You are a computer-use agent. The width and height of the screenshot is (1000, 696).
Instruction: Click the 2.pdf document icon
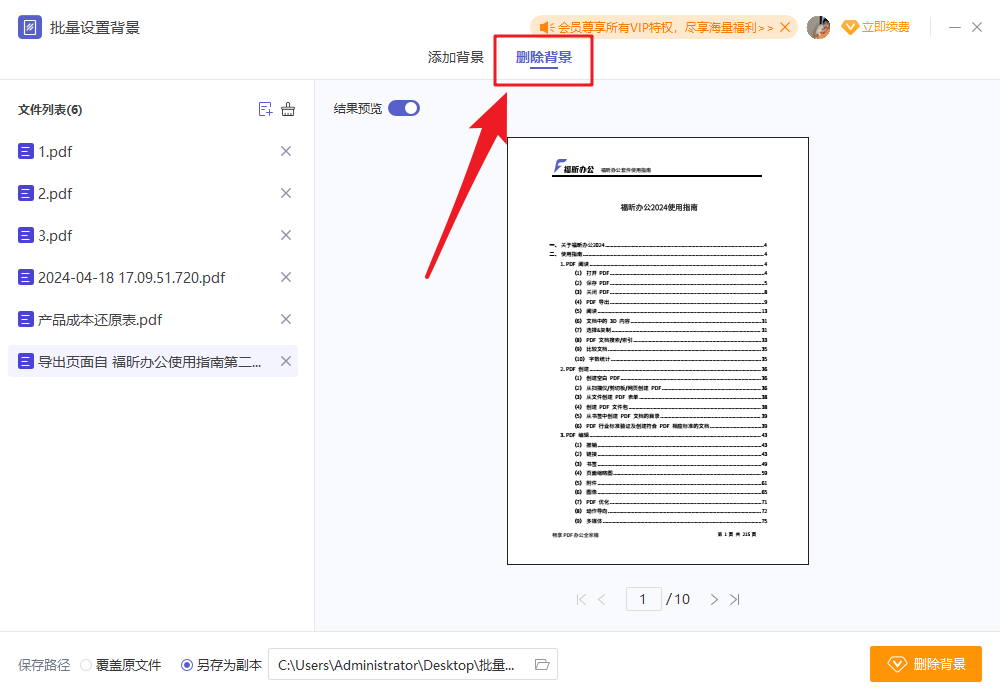point(26,193)
